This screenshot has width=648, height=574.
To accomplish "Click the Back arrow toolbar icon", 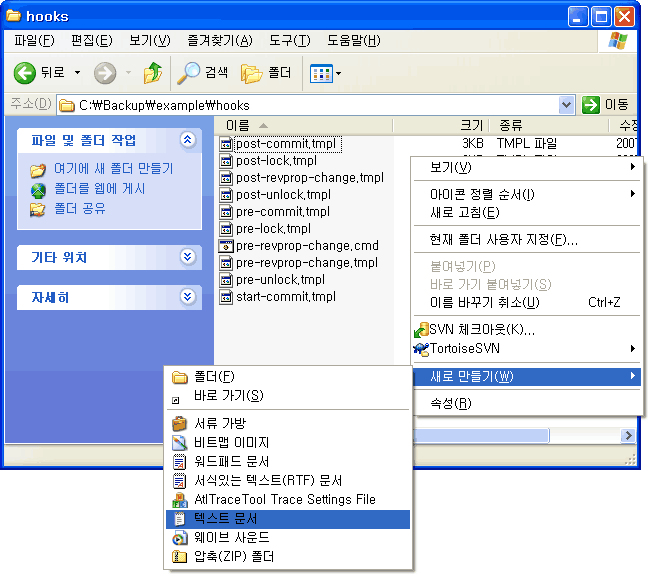I will [x=26, y=73].
